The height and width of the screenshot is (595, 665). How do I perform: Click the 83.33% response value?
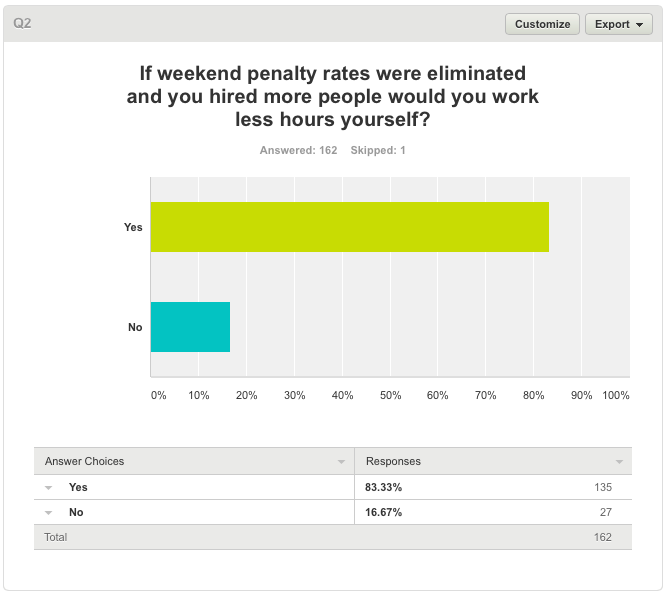[383, 488]
